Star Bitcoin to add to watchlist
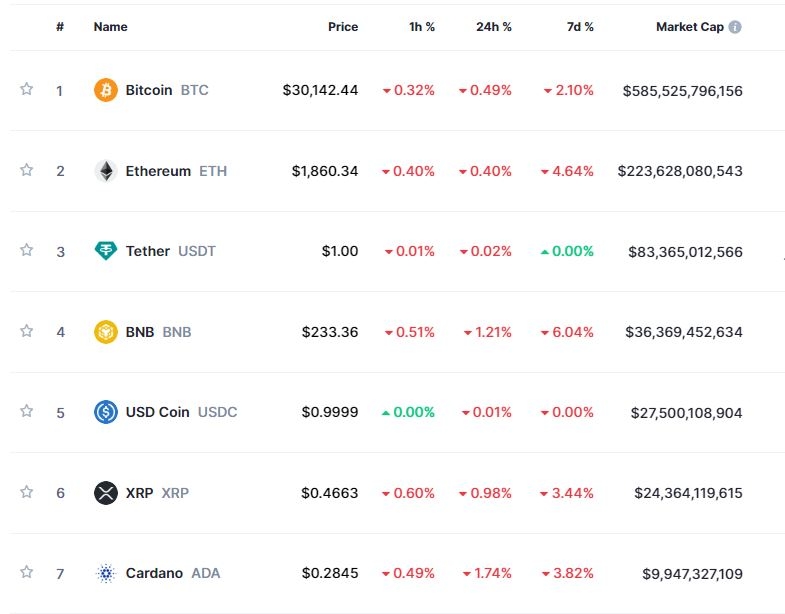 point(27,89)
